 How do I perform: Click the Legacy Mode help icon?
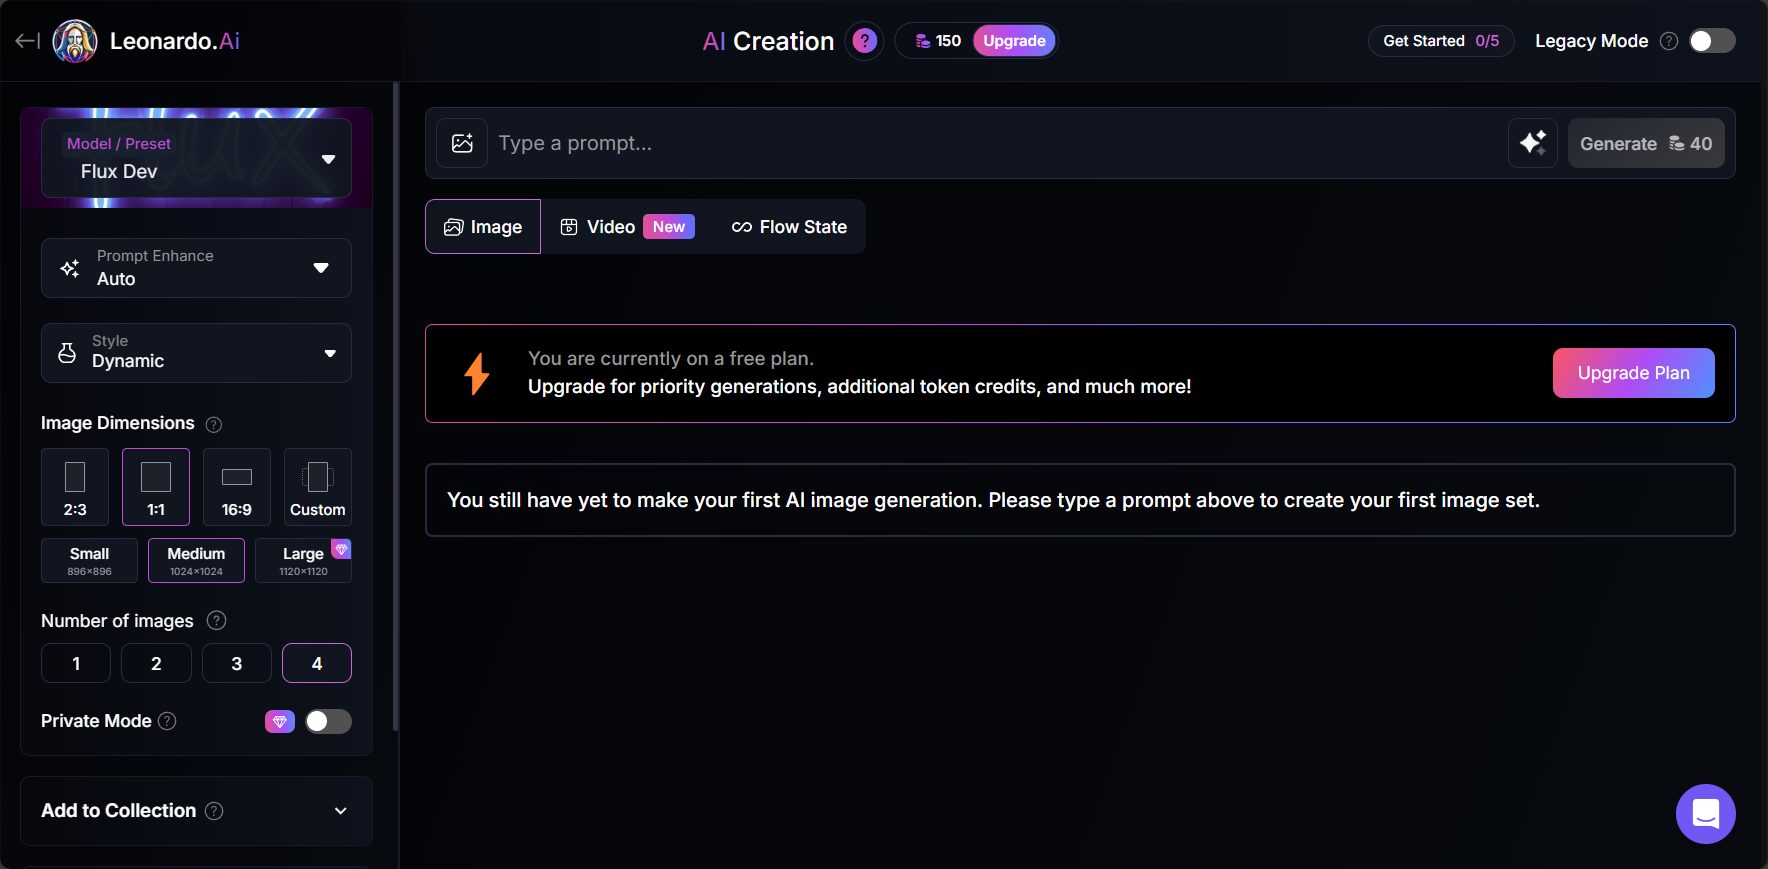1669,41
